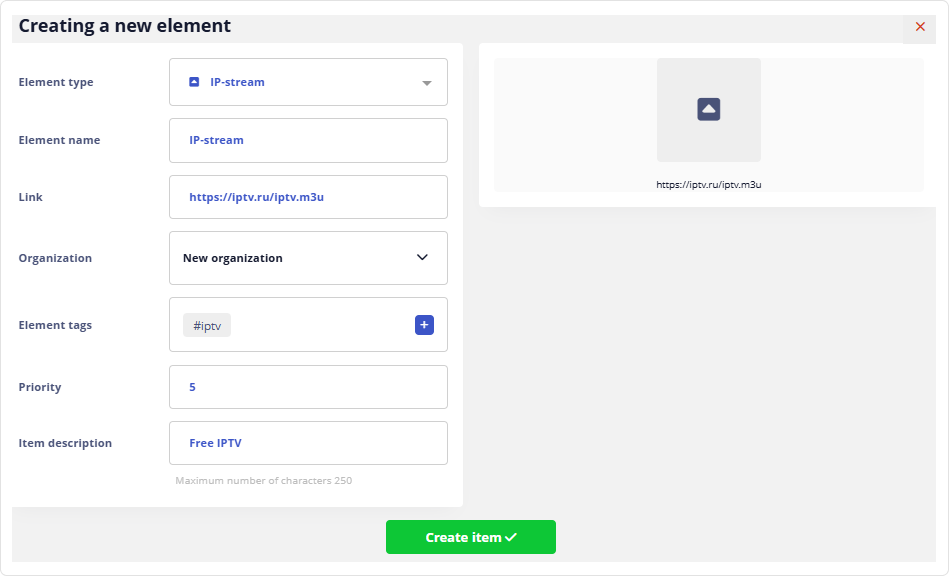Click the checkmark icon on Create item

511,537
